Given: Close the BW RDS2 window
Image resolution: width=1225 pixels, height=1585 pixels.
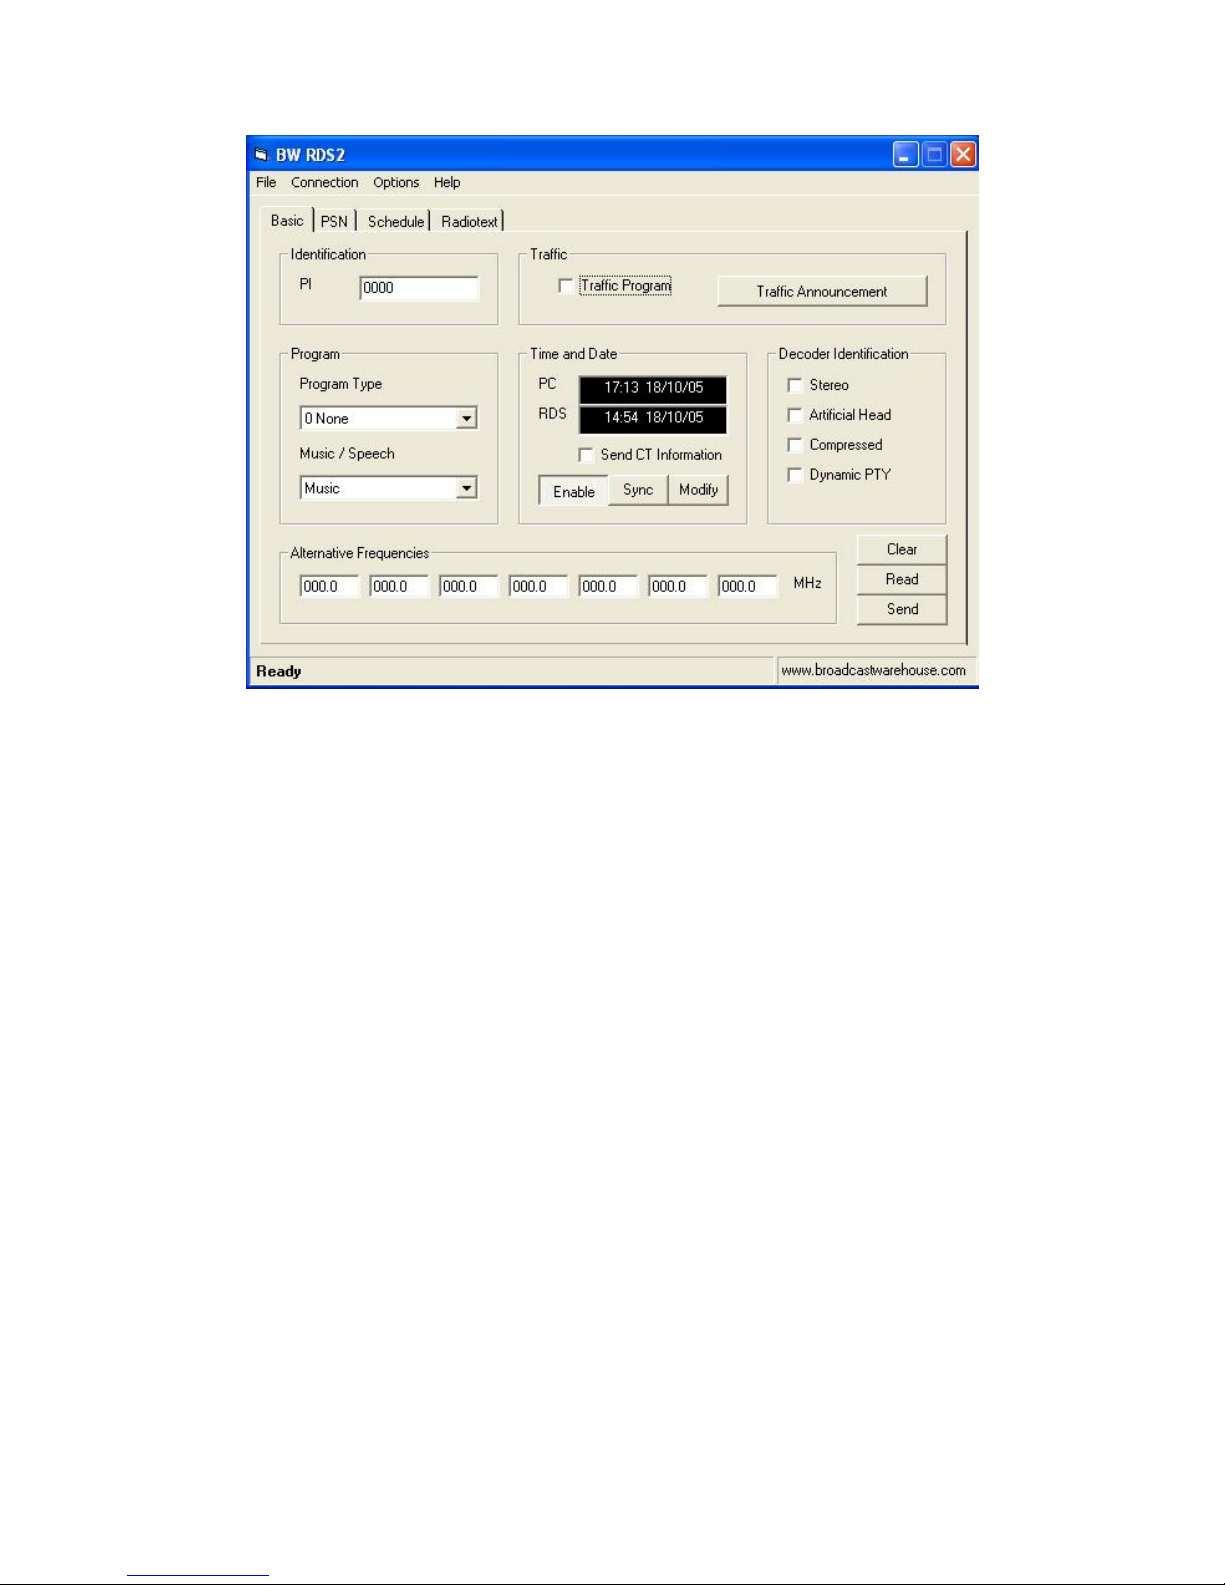Looking at the screenshot, I should click(962, 154).
